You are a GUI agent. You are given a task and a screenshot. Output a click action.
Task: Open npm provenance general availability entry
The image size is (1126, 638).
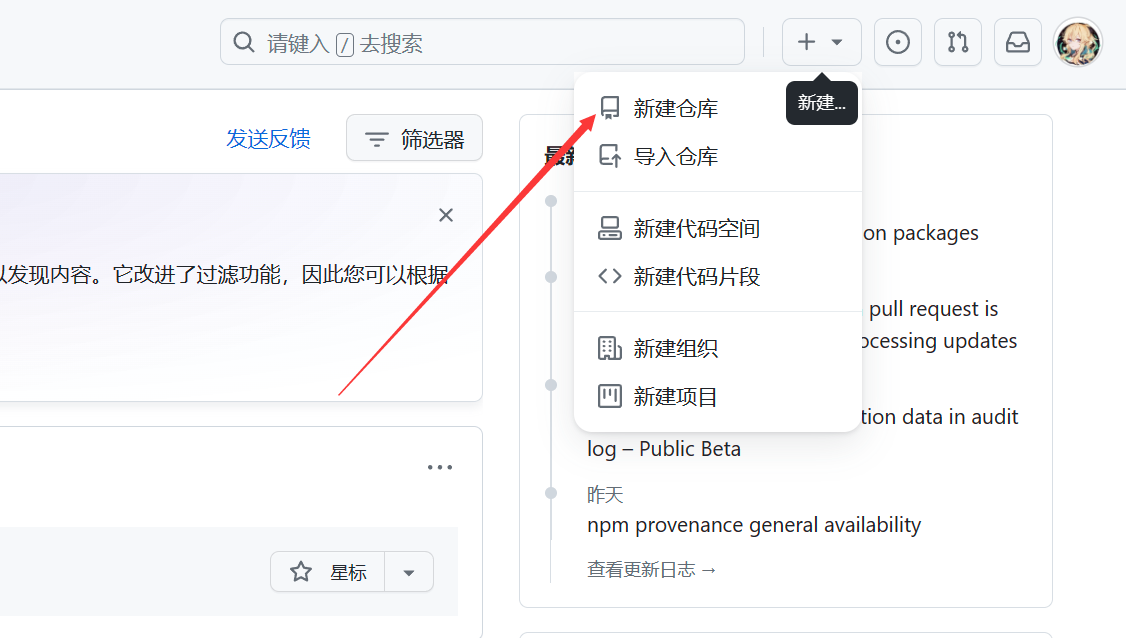coord(753,525)
